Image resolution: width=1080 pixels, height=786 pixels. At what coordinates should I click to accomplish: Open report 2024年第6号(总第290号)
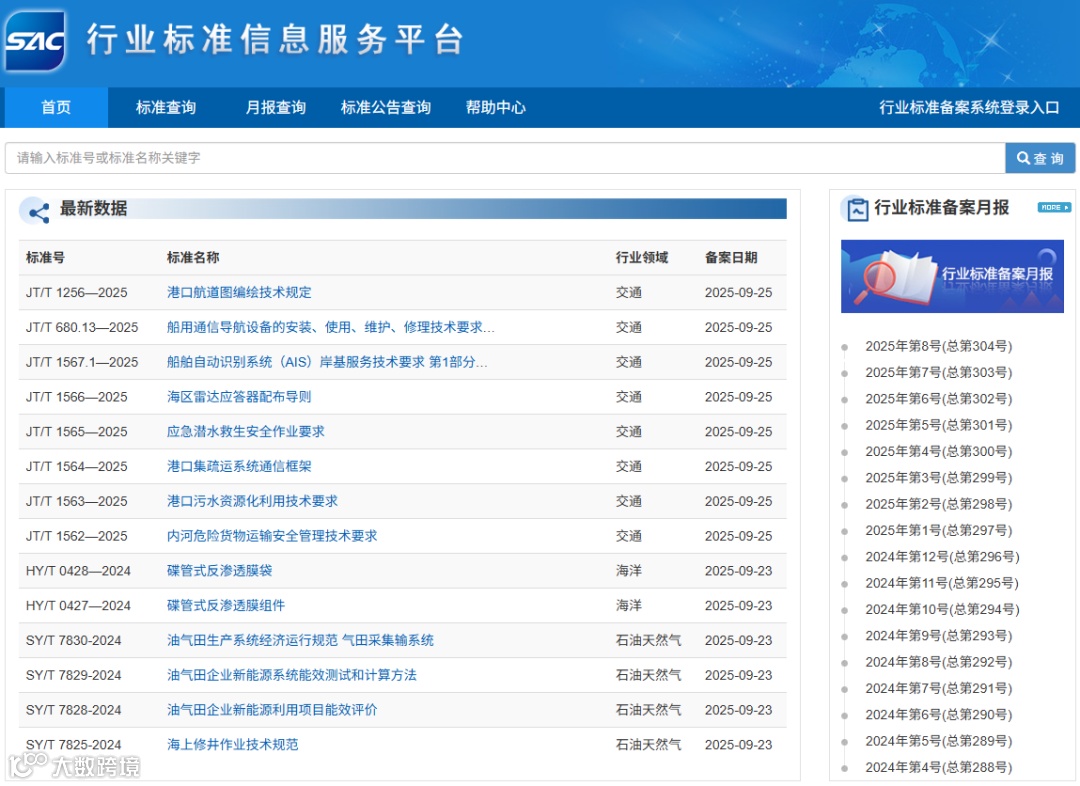coord(939,715)
